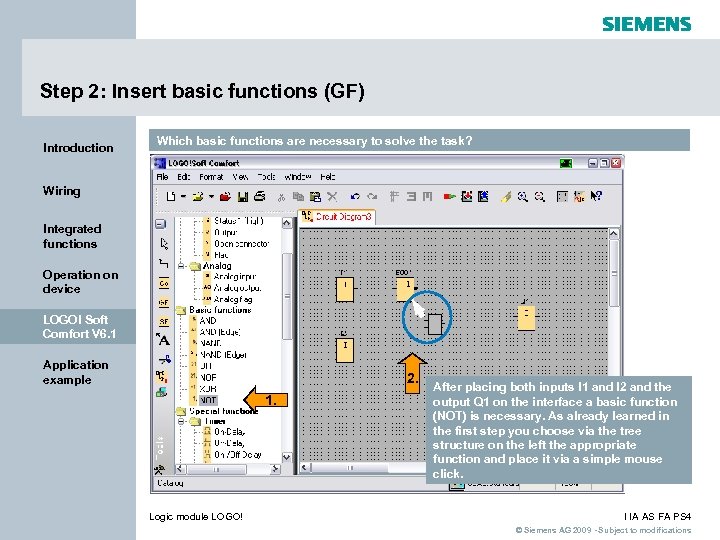
Task: Select the NOT function in tree
Action: 208,400
